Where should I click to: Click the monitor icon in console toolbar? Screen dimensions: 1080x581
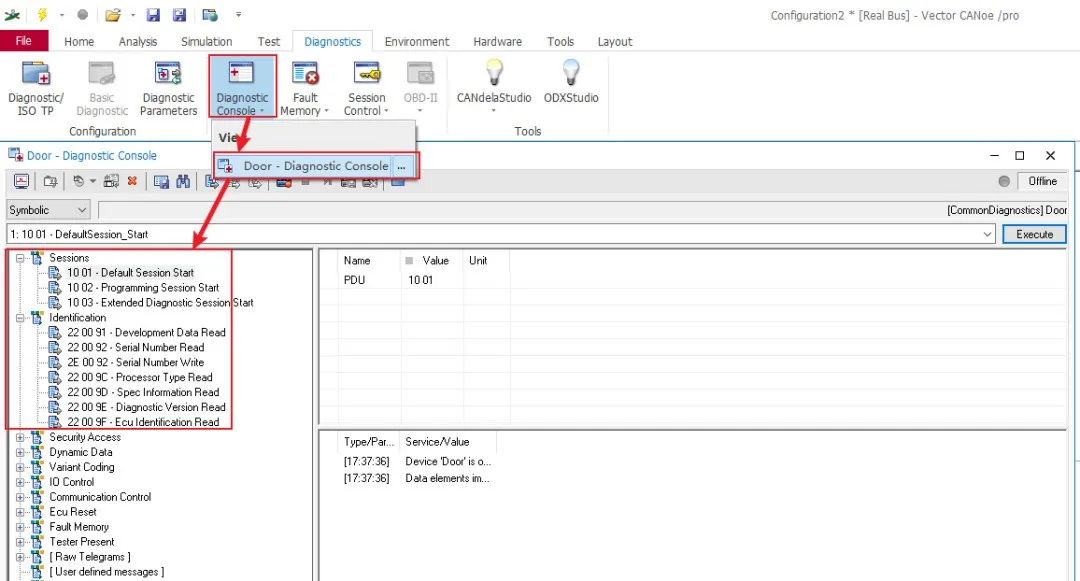pyautogui.click(x=21, y=181)
